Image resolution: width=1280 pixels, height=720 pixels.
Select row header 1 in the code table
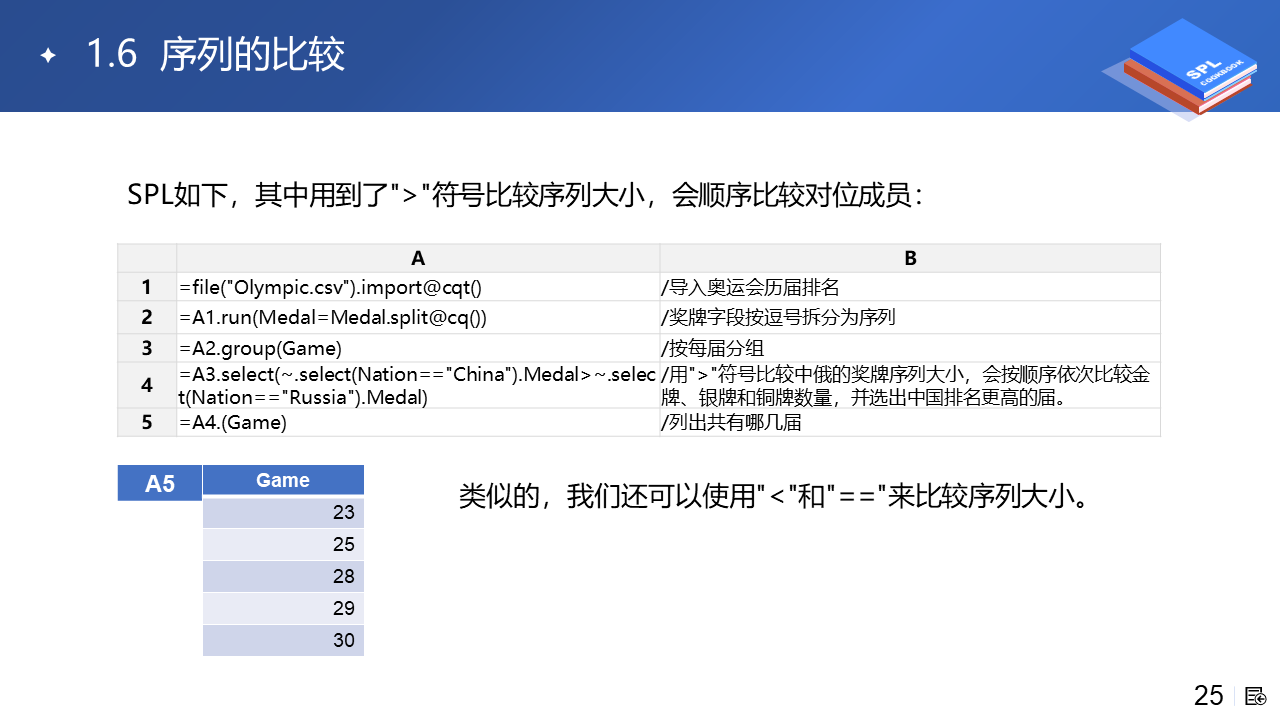pyautogui.click(x=147, y=287)
